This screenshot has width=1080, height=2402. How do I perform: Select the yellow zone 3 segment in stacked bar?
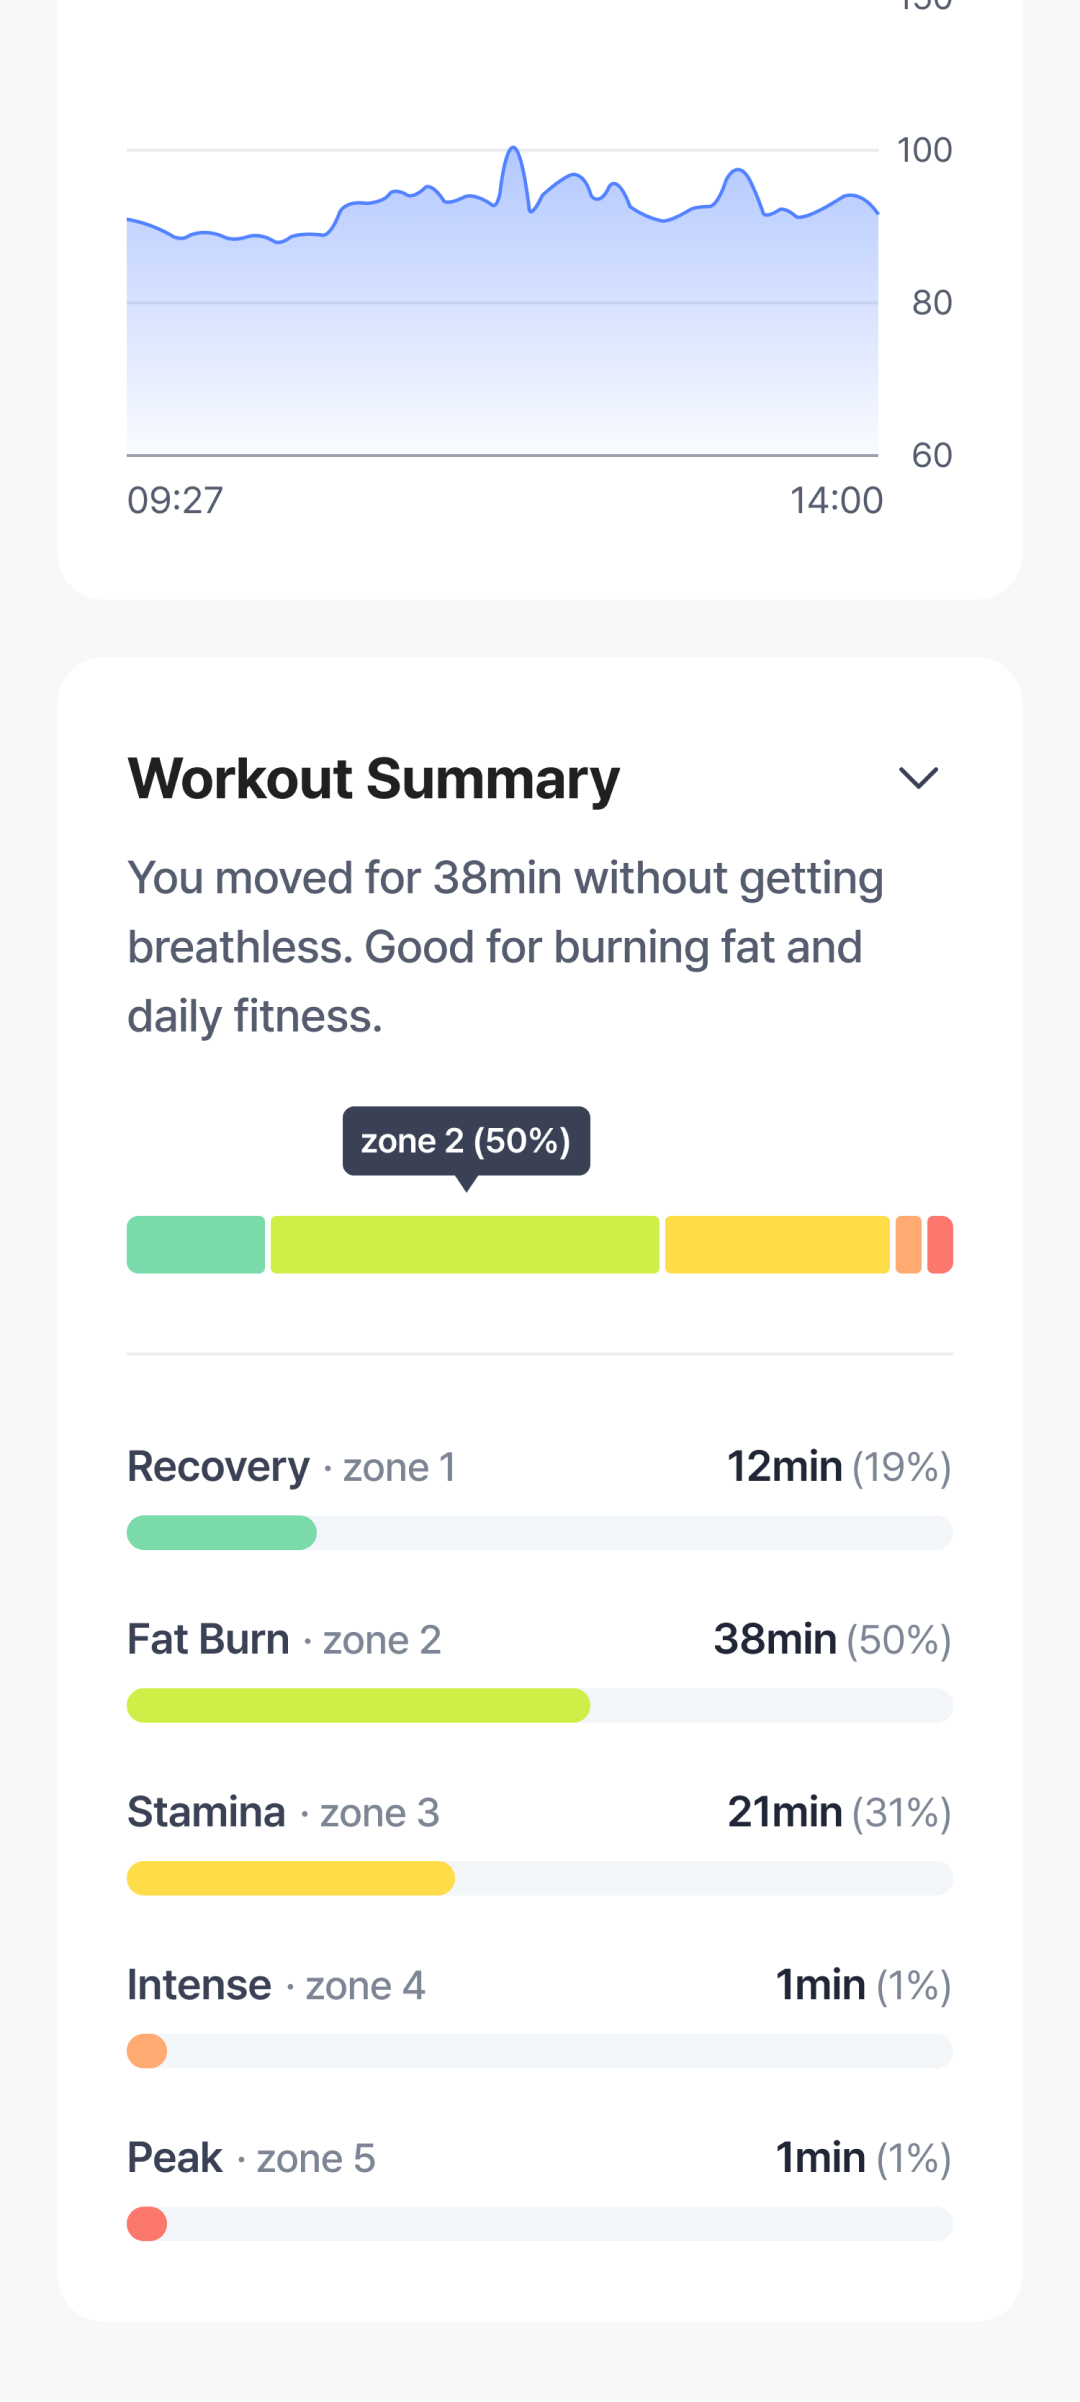pyautogui.click(x=777, y=1244)
